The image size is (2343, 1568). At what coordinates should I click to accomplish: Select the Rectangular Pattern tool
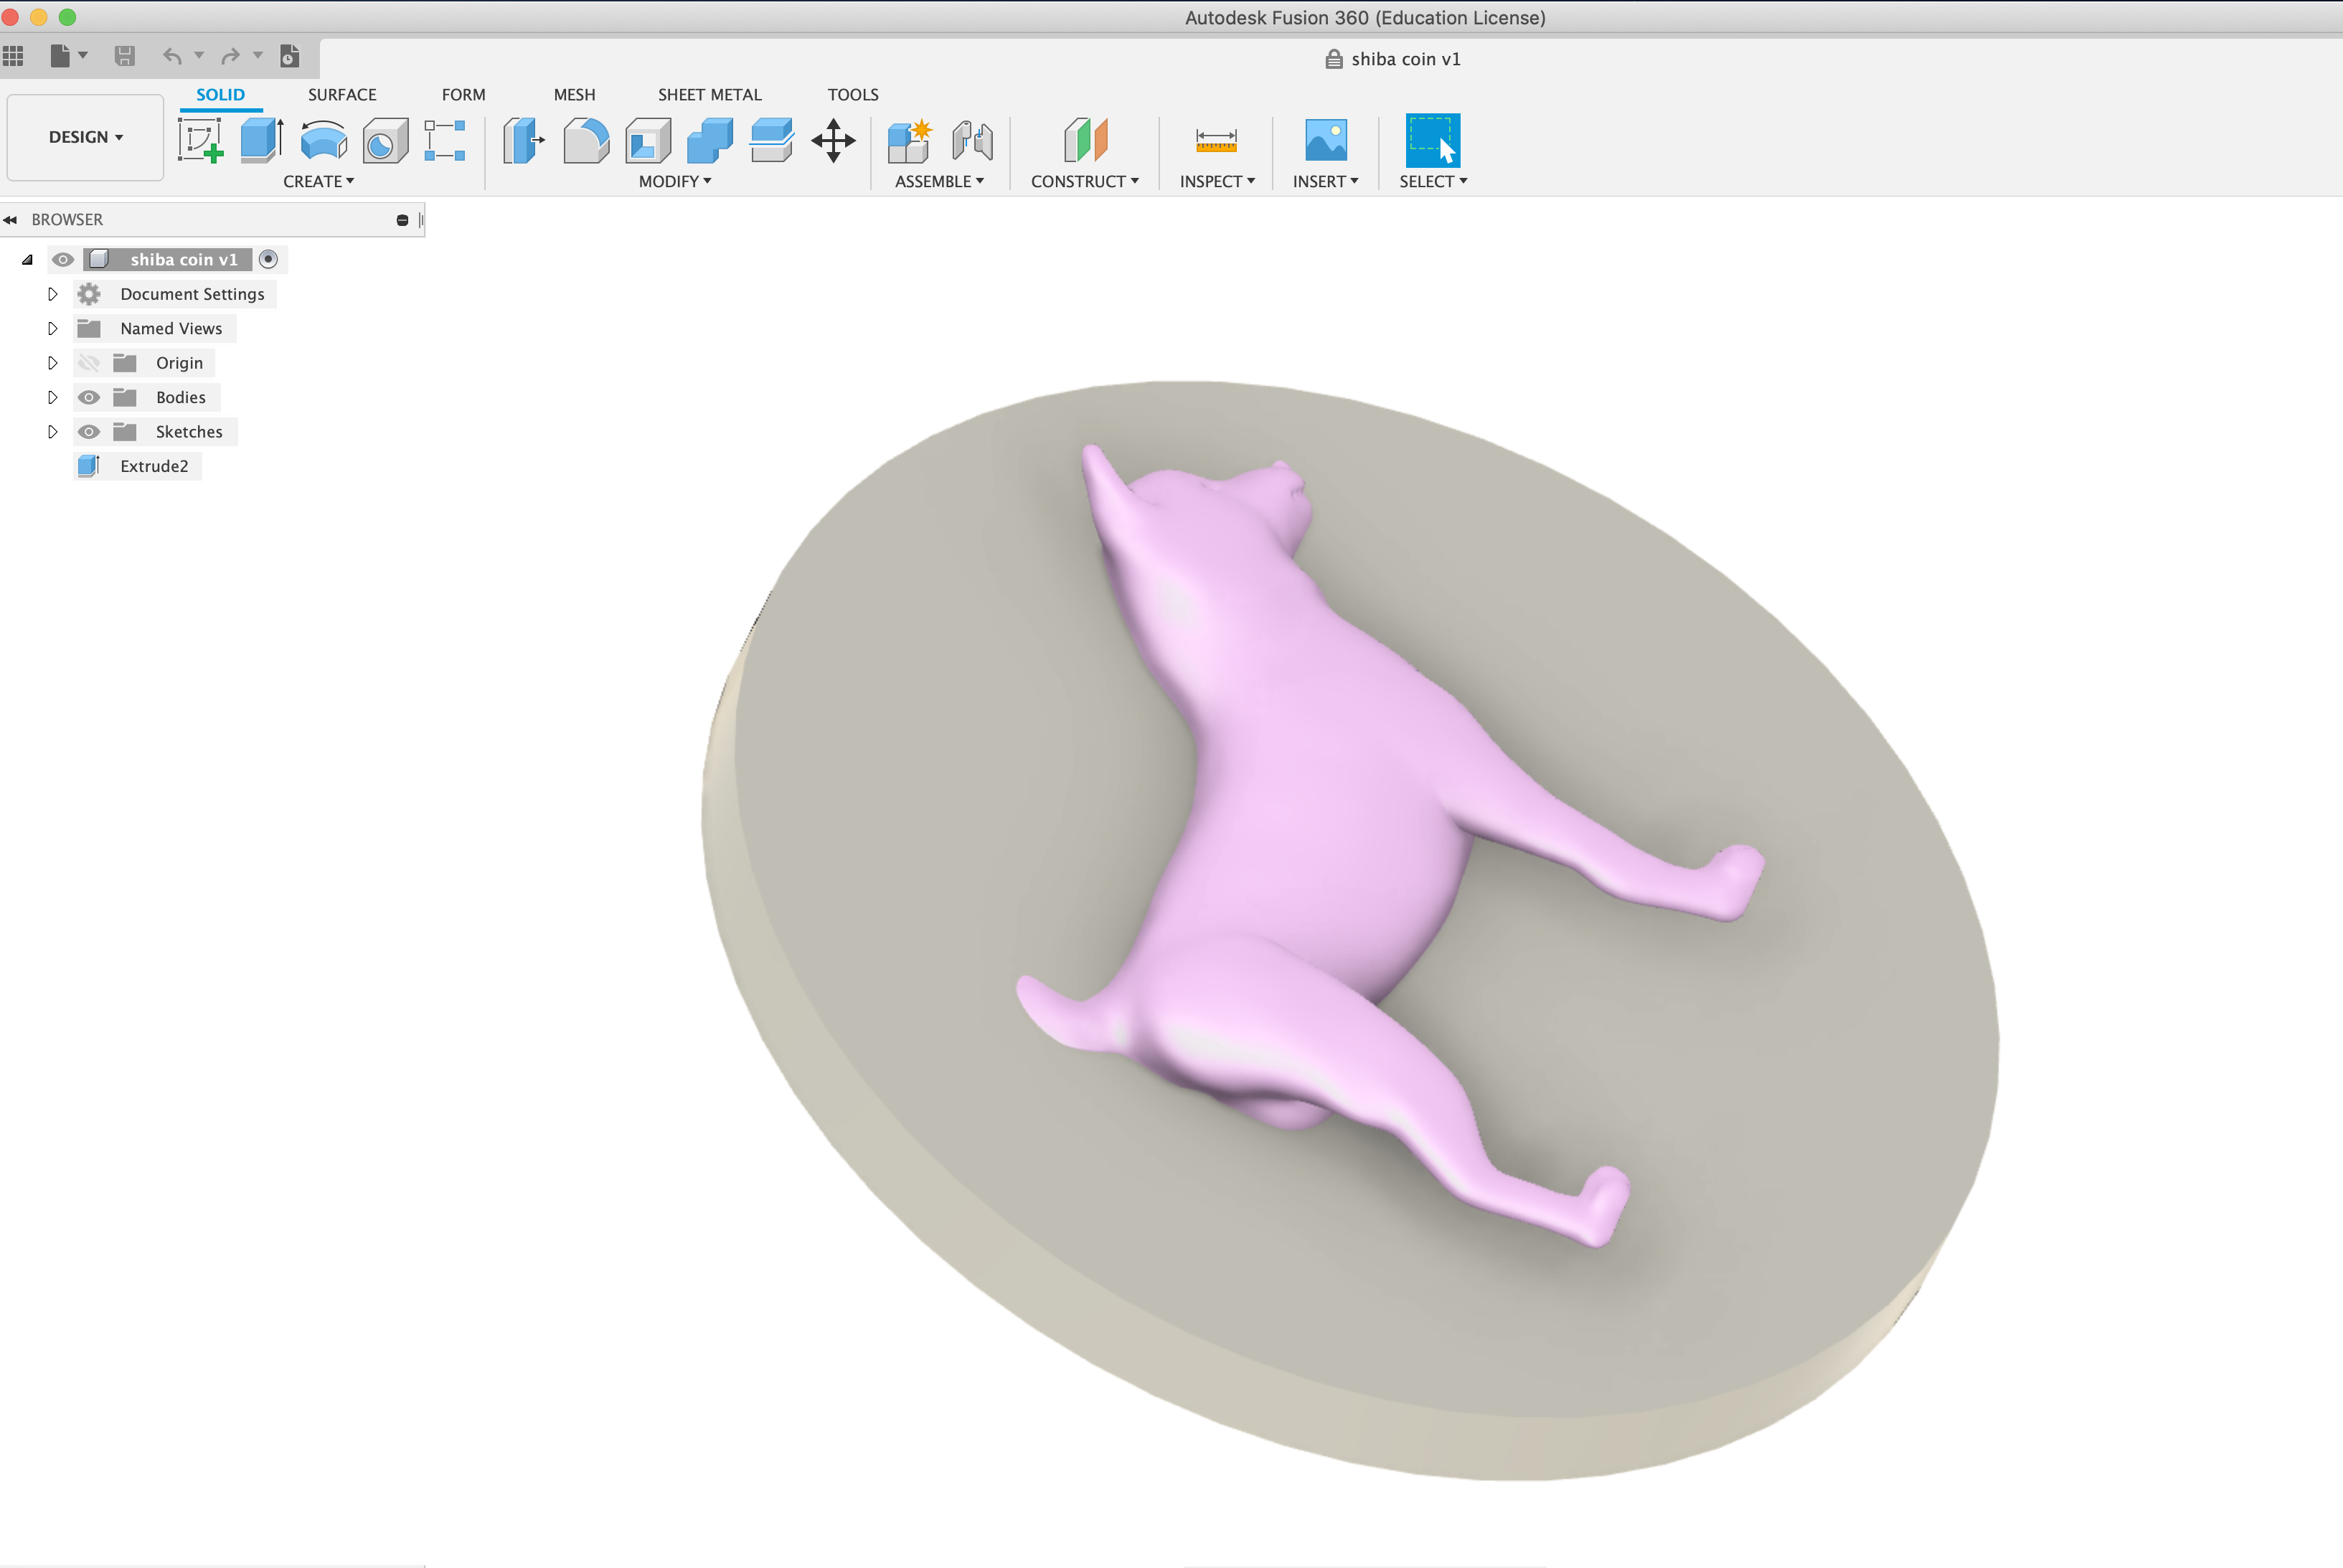pos(445,140)
